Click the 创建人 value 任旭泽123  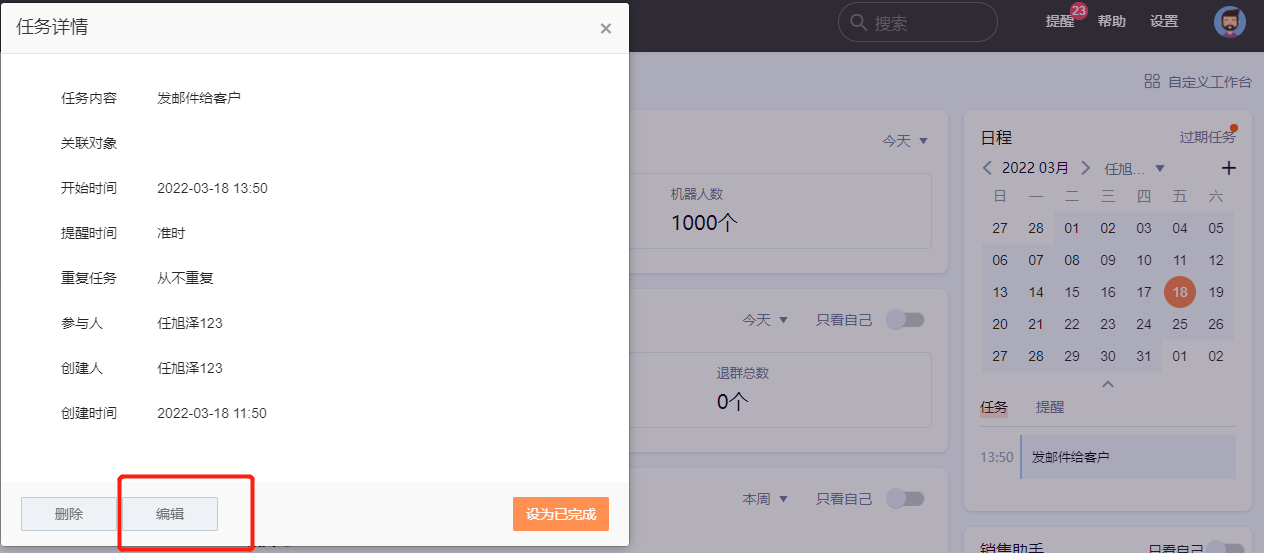pyautogui.click(x=190, y=368)
